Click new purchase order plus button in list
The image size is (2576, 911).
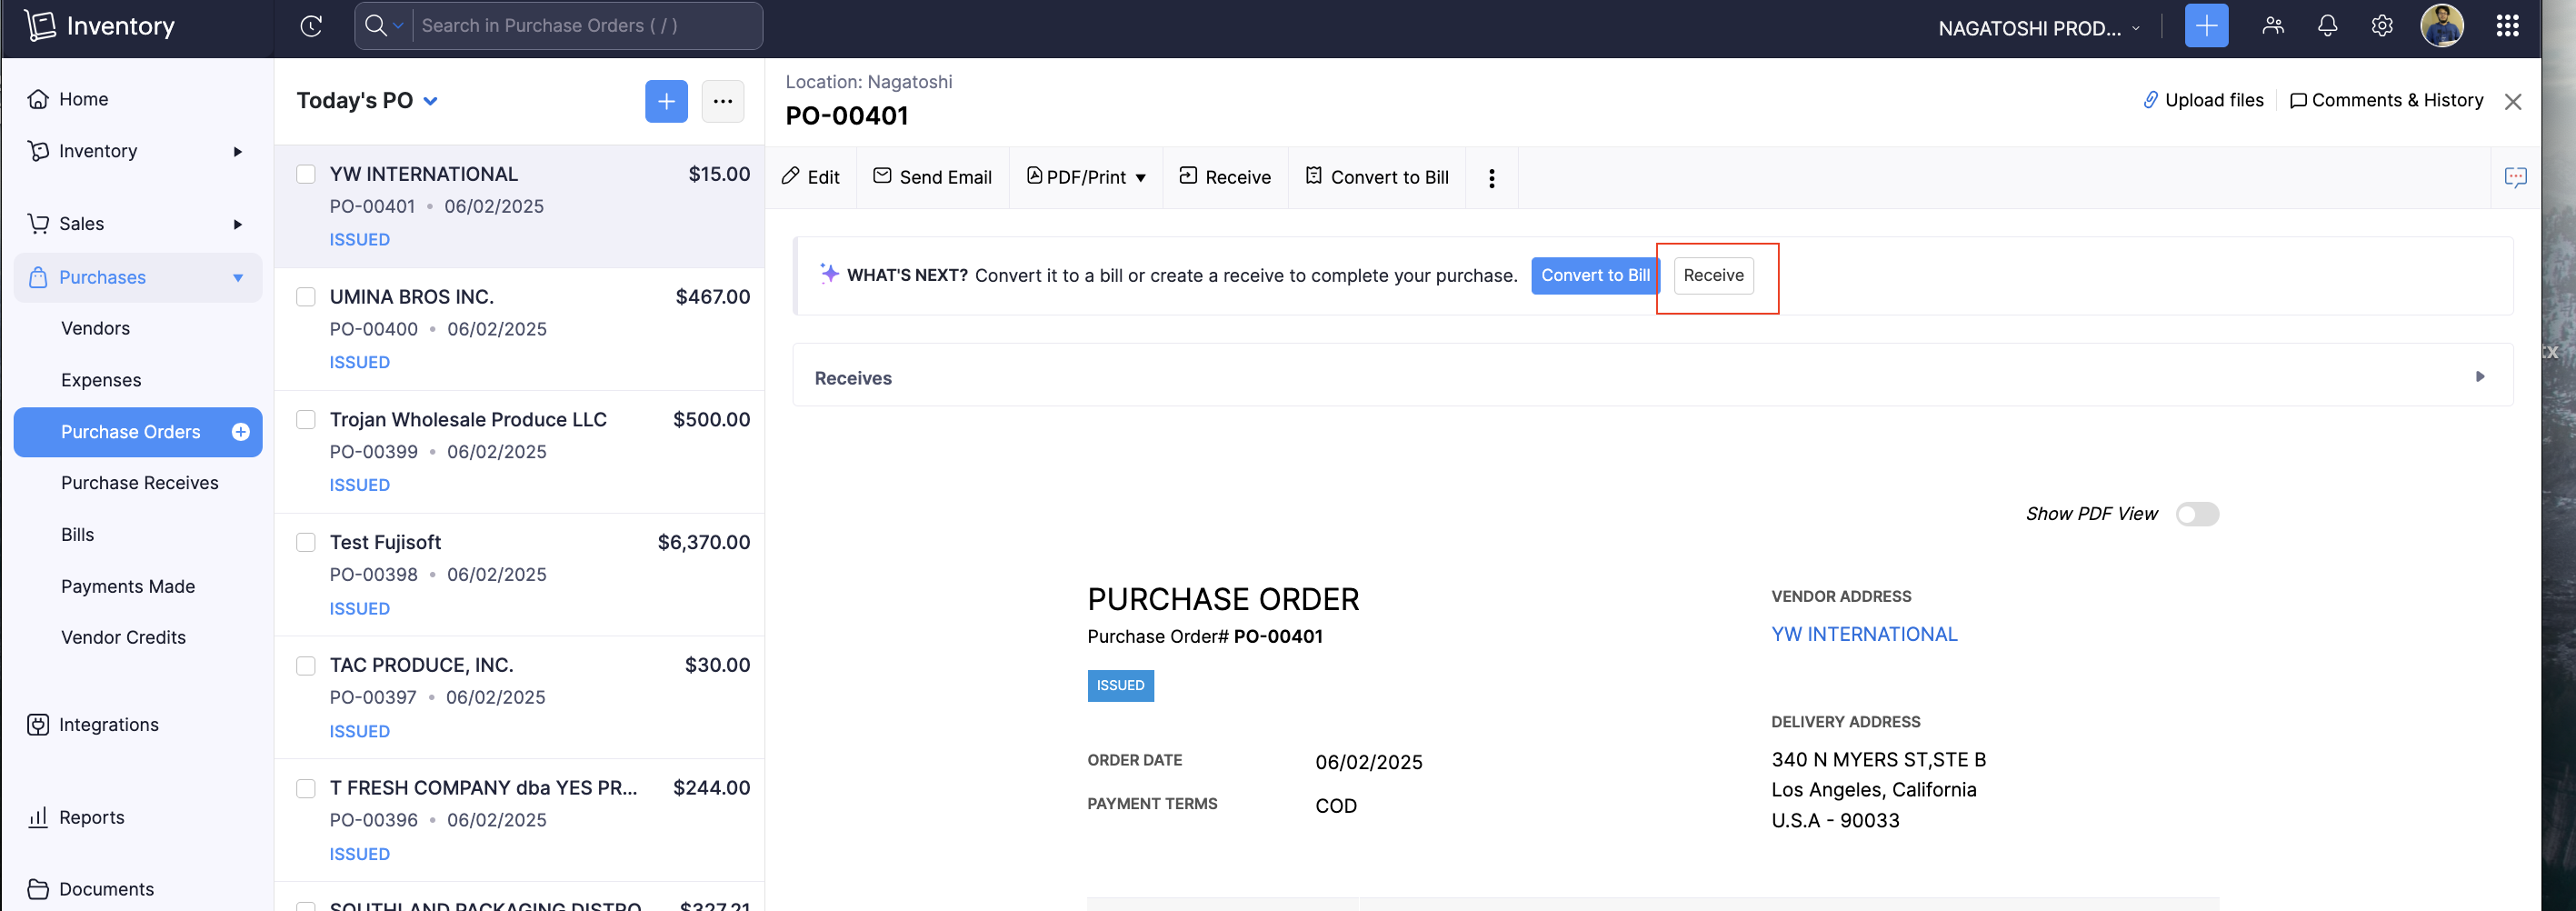pos(666,101)
